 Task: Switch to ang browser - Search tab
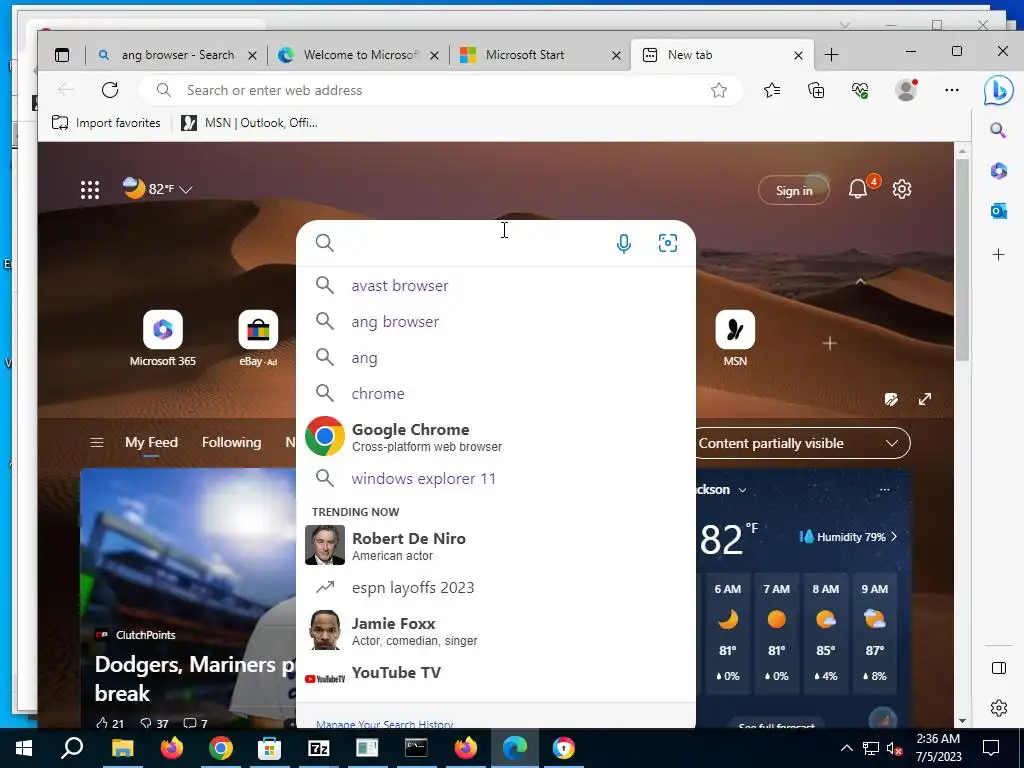click(x=176, y=55)
